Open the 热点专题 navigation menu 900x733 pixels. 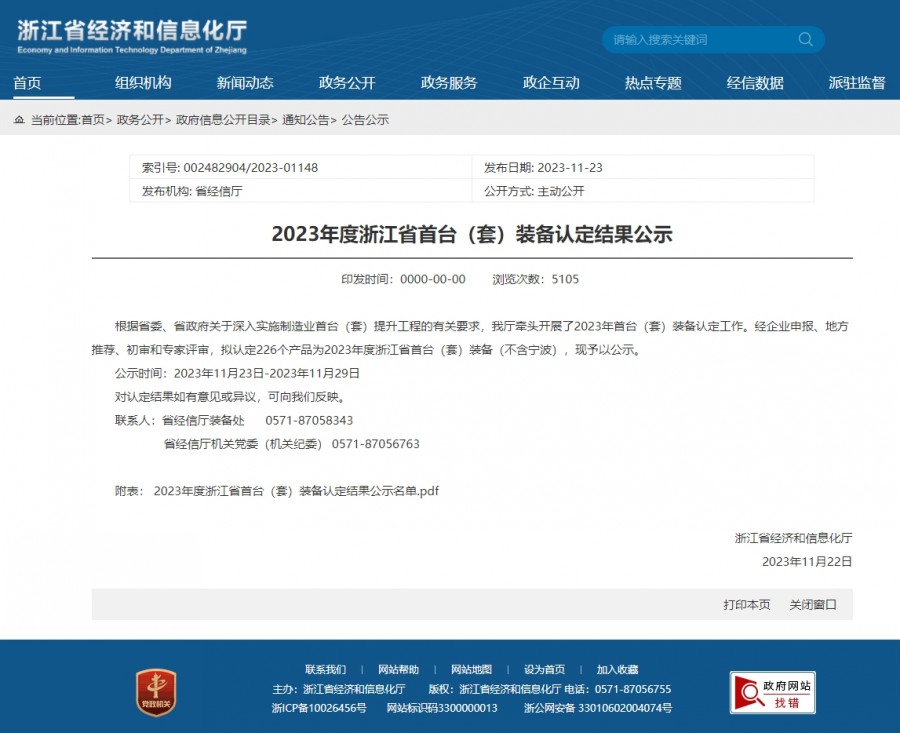click(x=653, y=83)
